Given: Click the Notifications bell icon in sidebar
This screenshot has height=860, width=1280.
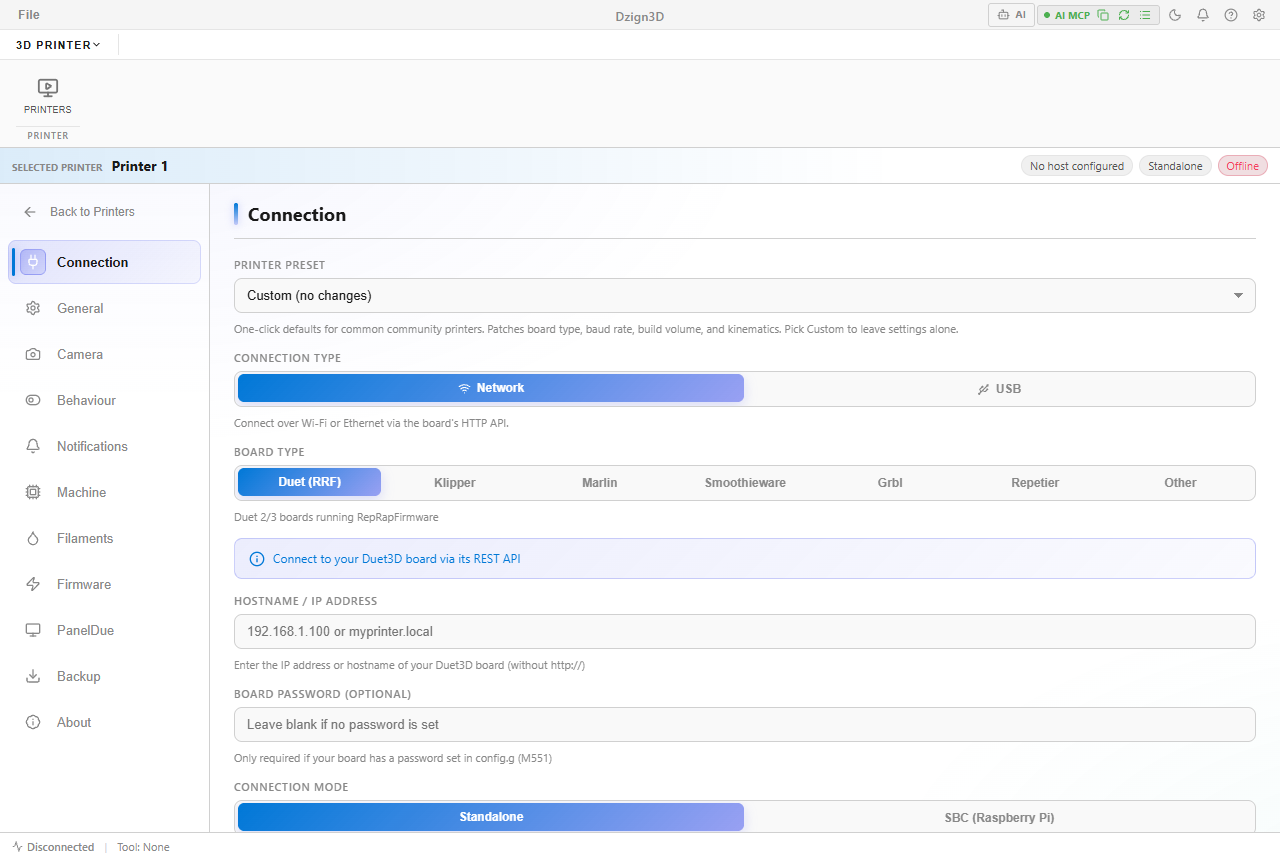Looking at the screenshot, I should (x=33, y=446).
